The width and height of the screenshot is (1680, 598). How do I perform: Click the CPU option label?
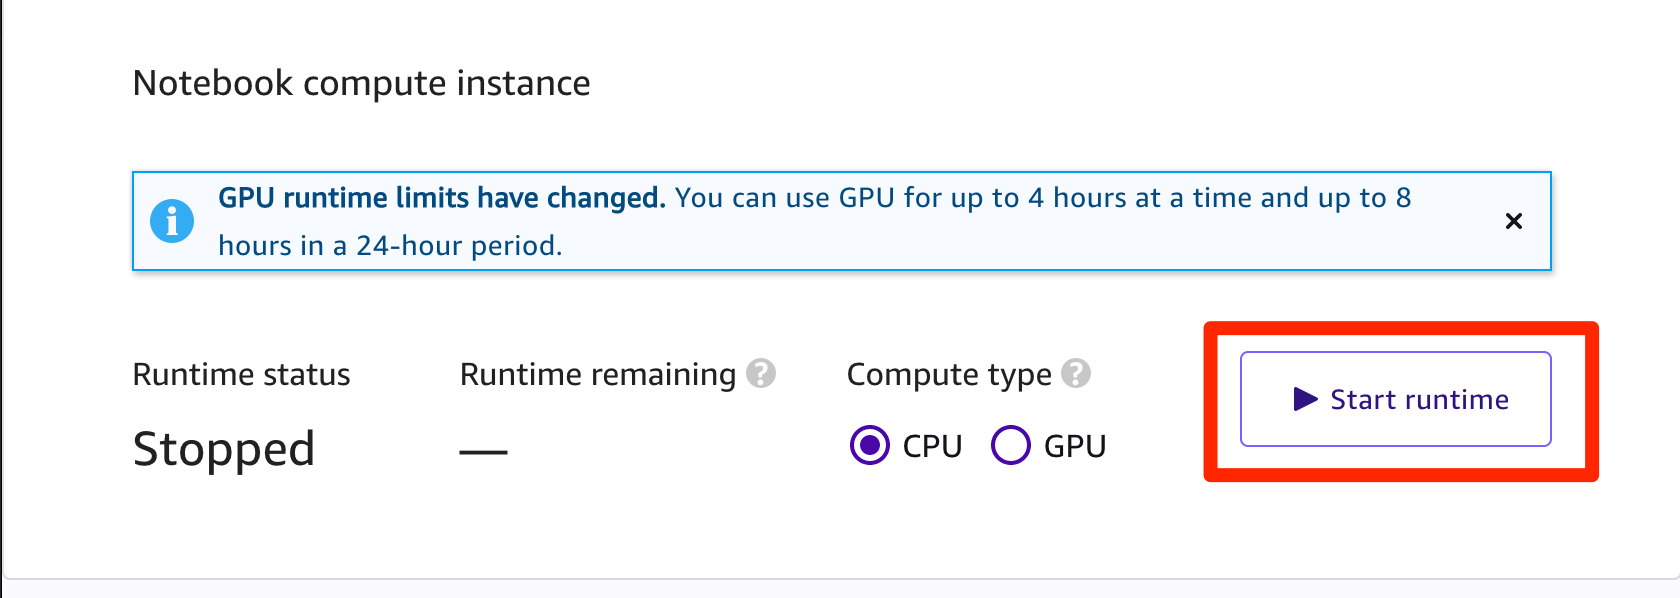(932, 446)
